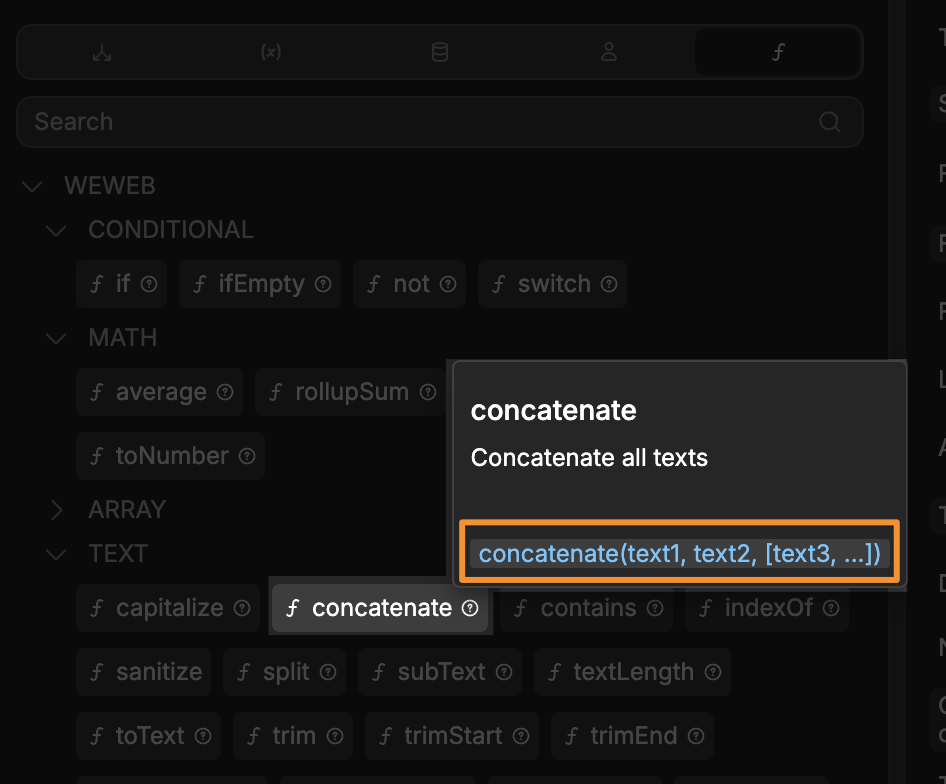Viewport: 946px width, 784px height.
Task: Collapse the WEWEB section
Action: (x=32, y=186)
